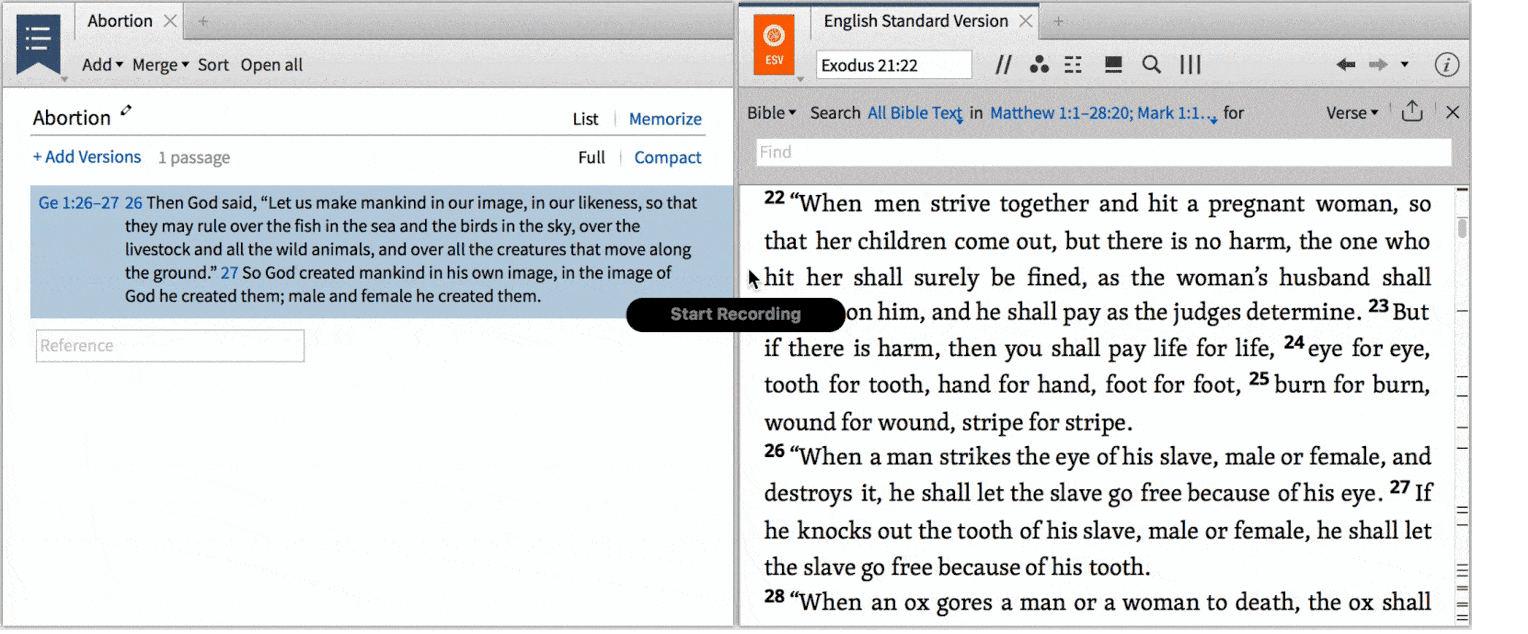Close the English Standard Version tab
The width and height of the screenshot is (1528, 634).
coord(1025,21)
